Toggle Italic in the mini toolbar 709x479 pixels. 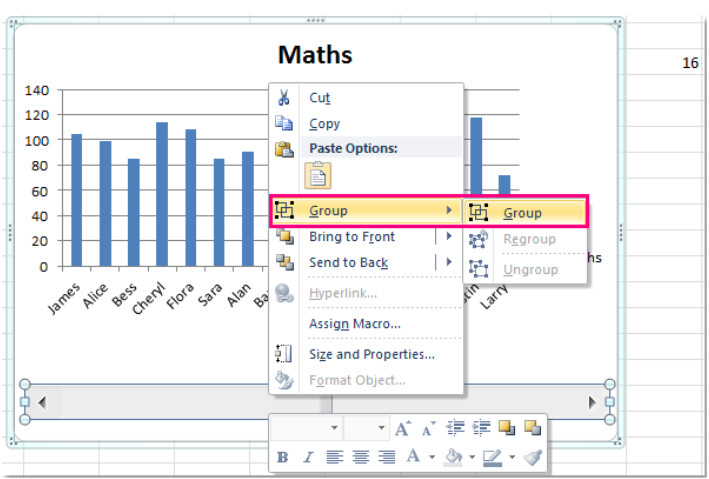308,457
